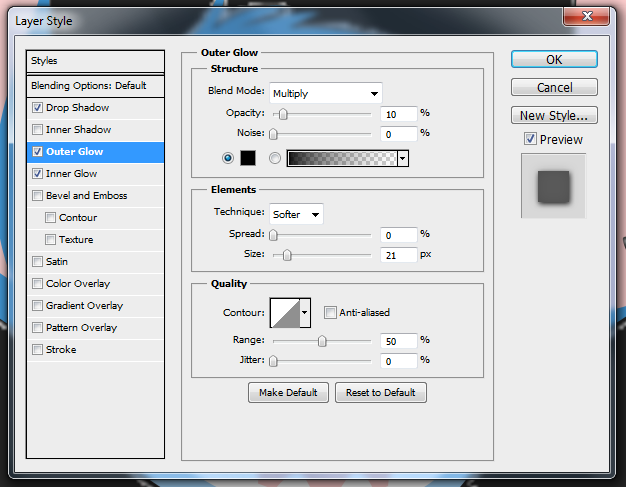Click the Spread slider handle
Viewport: 626px width, 487px height.
tap(273, 235)
